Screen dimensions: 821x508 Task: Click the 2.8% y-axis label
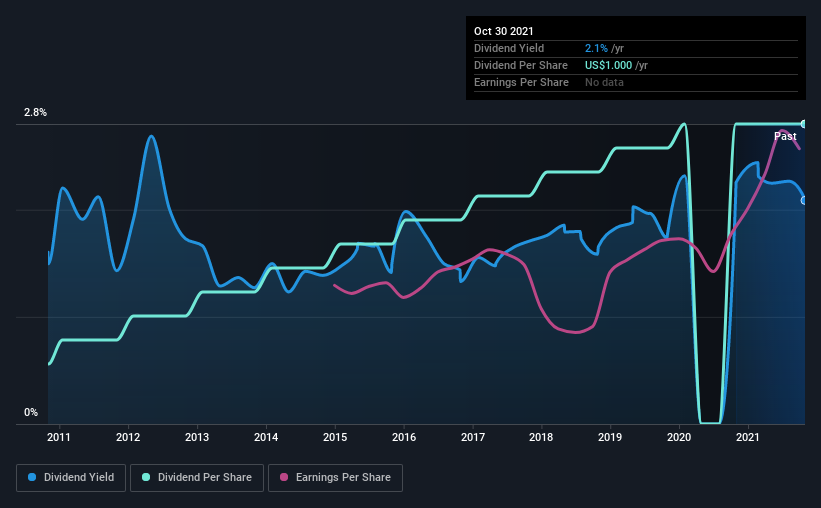[x=35, y=112]
